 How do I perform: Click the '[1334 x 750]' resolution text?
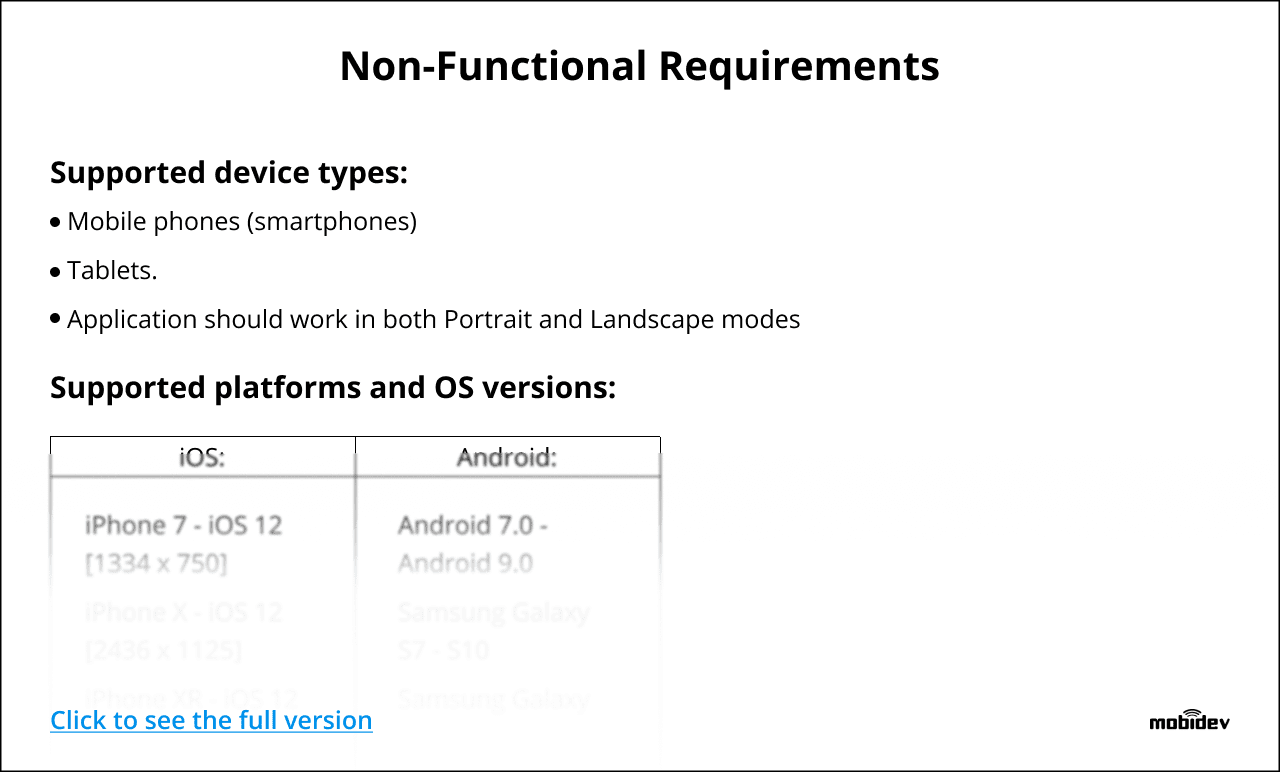(x=156, y=564)
